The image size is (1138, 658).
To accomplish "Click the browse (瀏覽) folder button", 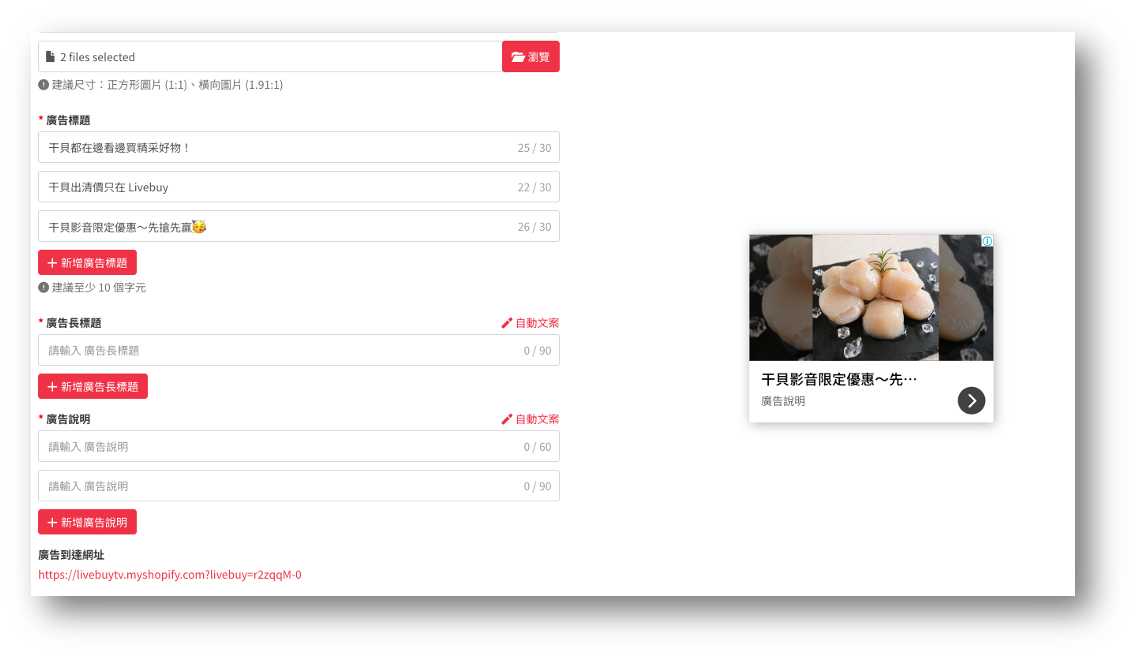I will point(530,57).
